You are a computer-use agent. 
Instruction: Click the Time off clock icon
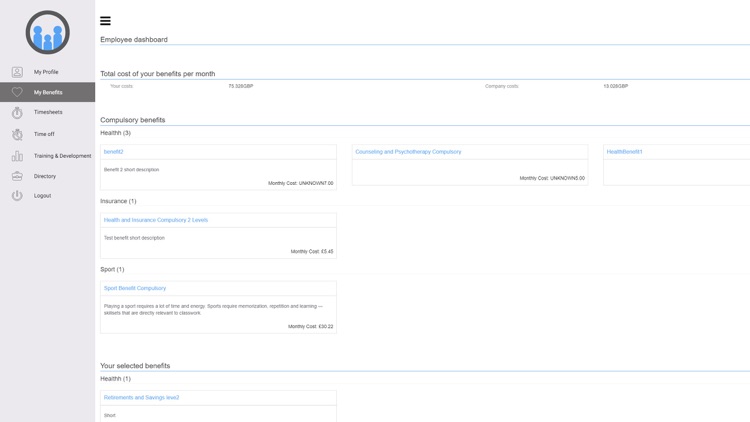click(17, 134)
